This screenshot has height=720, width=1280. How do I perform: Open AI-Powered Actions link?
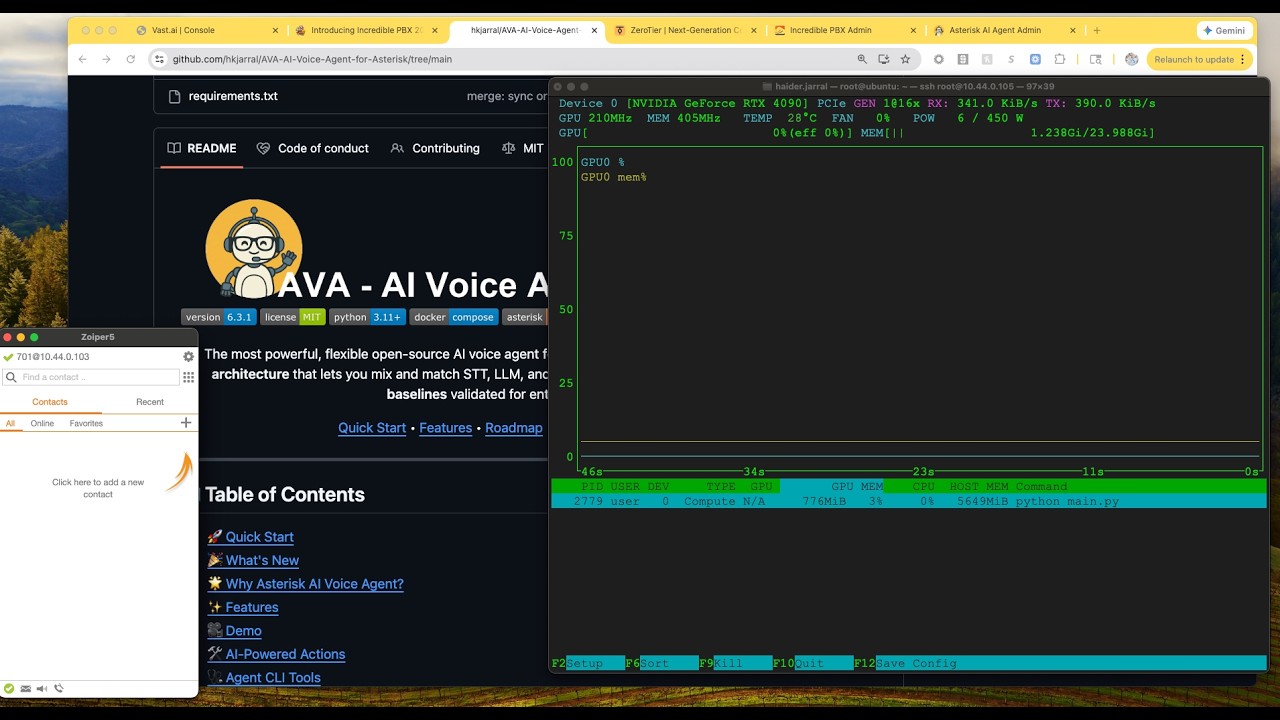285,654
